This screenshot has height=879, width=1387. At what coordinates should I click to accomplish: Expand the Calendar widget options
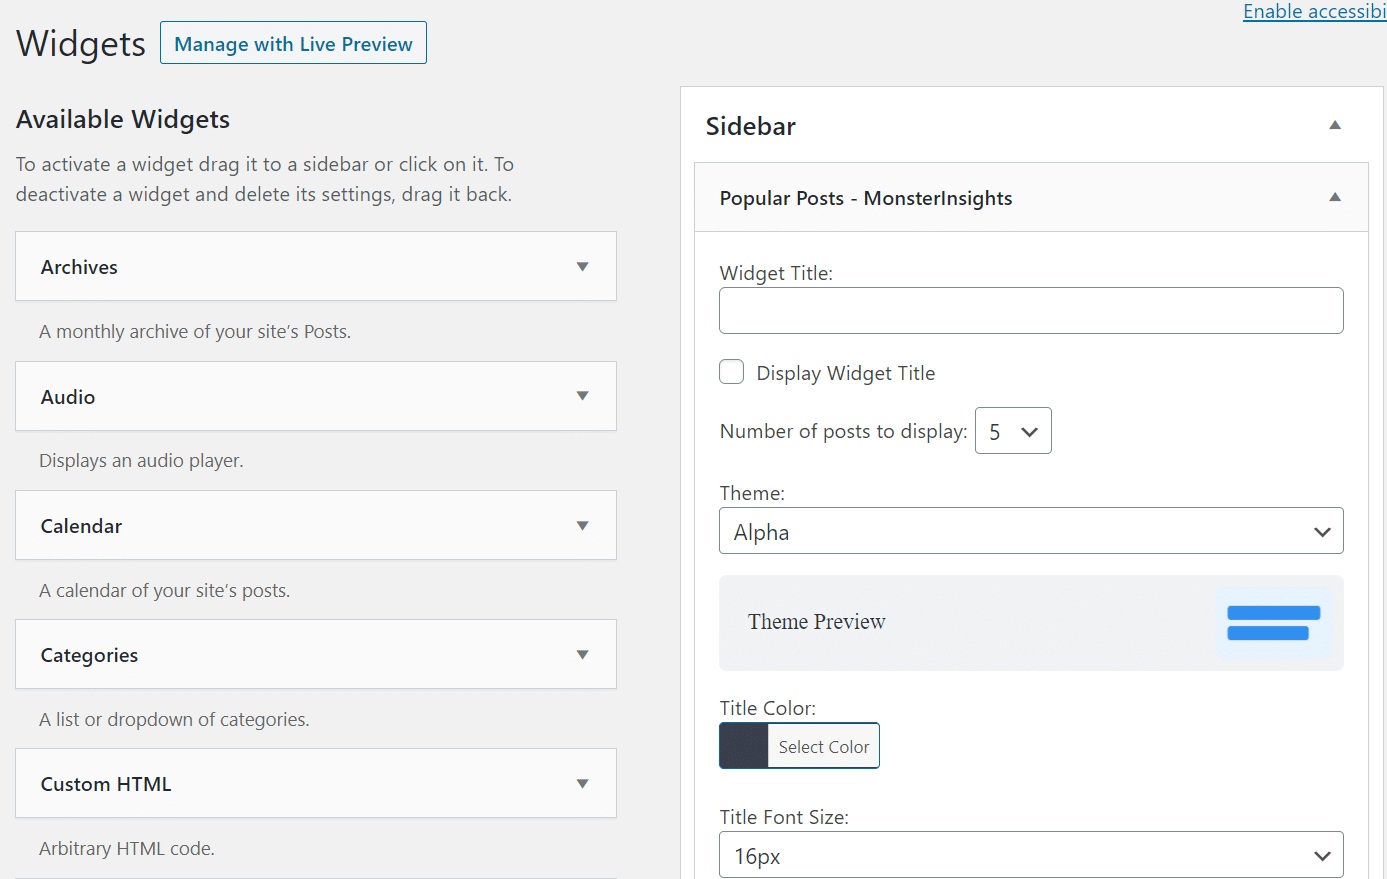(x=582, y=525)
